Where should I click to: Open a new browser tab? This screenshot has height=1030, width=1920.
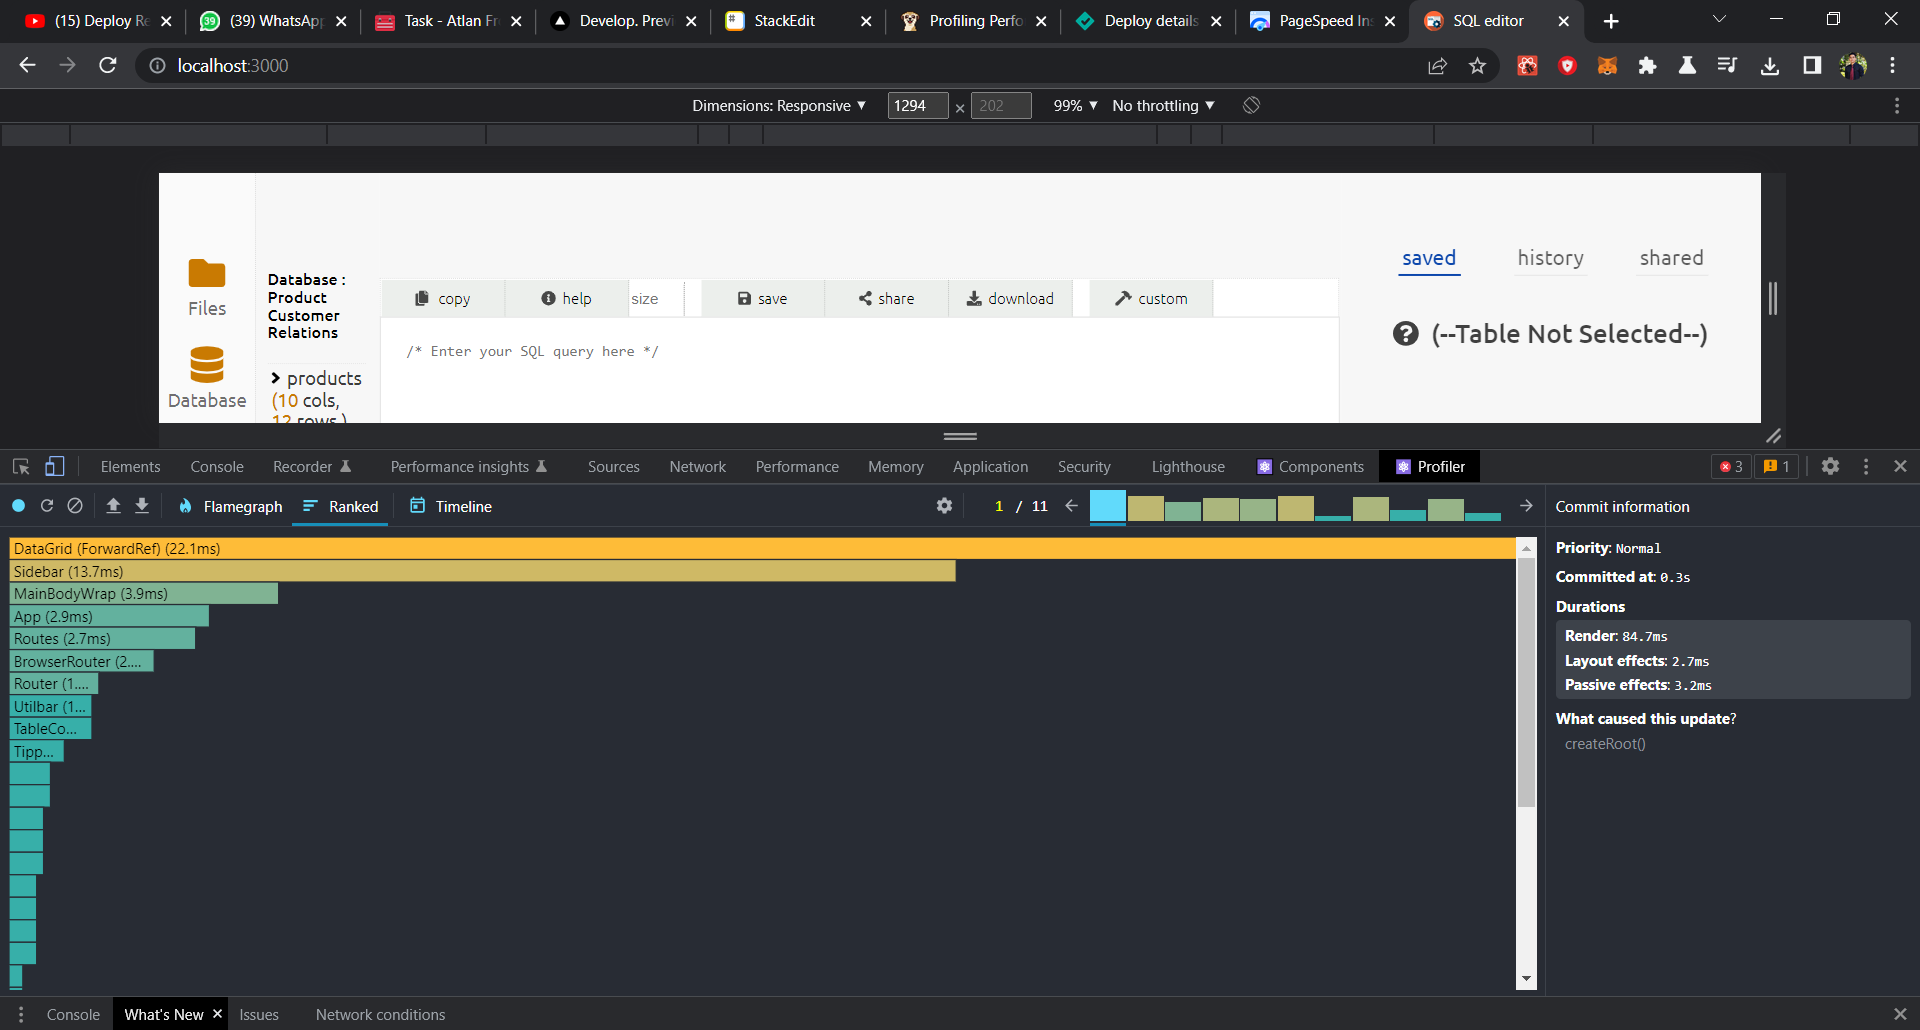point(1611,21)
